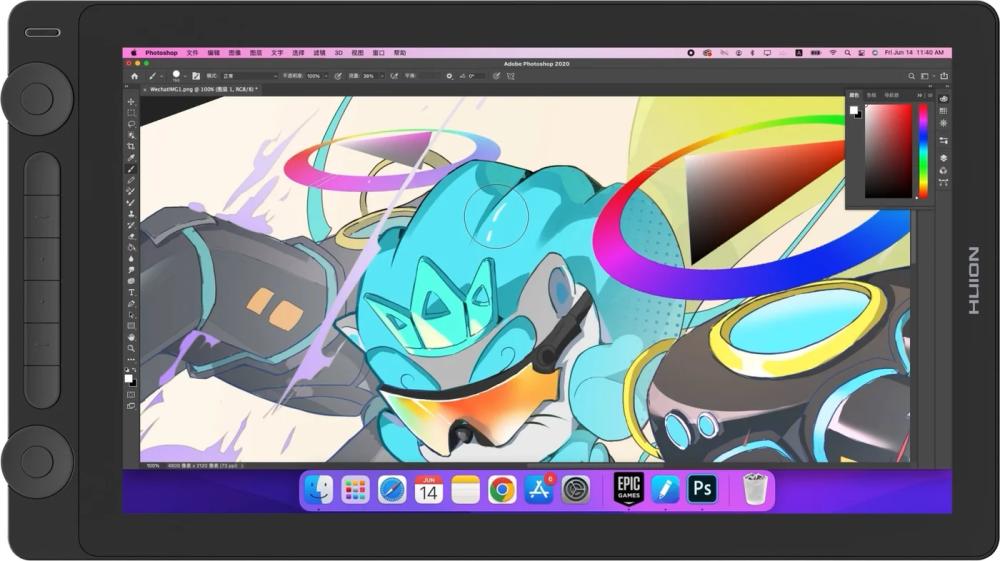The height and width of the screenshot is (561, 1000).
Task: Select the Rectangular Marquee tool
Action: point(131,113)
